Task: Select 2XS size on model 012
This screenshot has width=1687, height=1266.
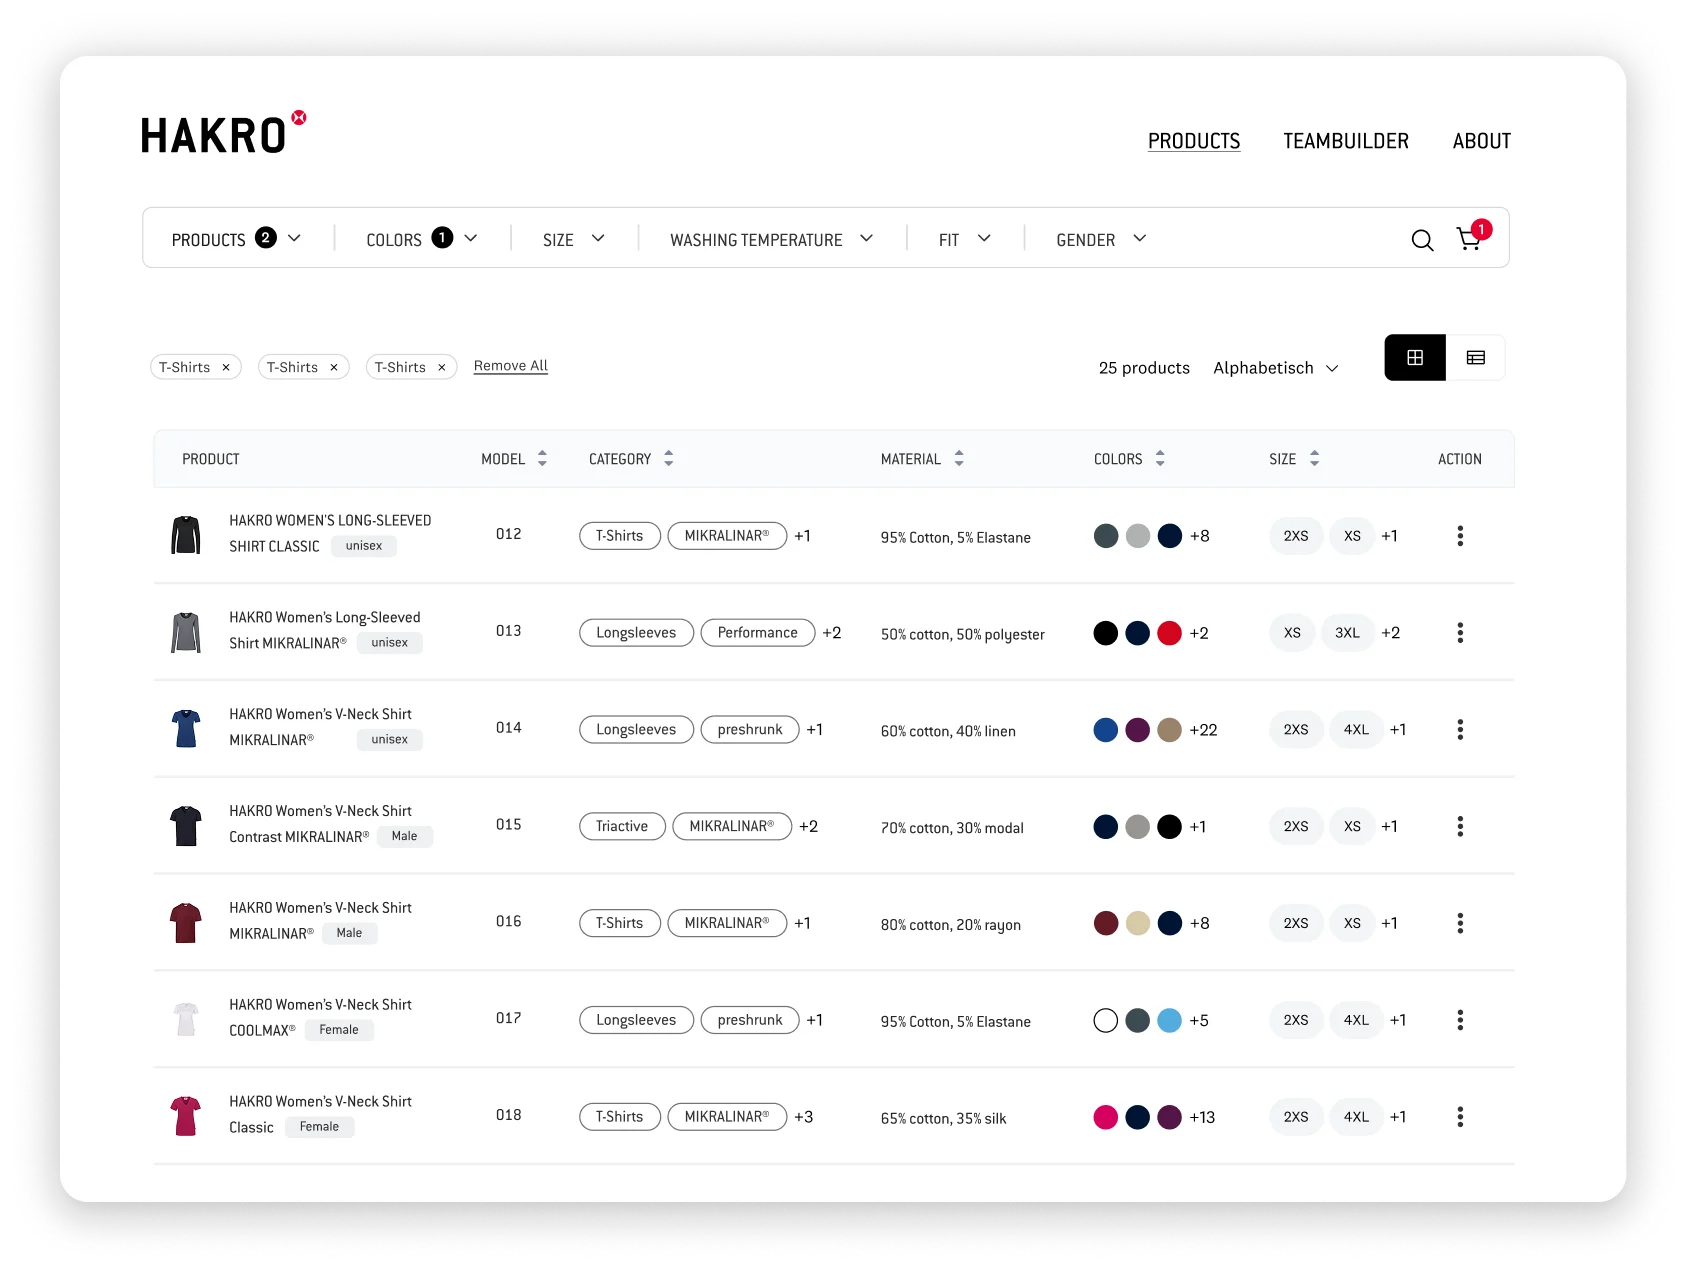Action: tap(1296, 536)
